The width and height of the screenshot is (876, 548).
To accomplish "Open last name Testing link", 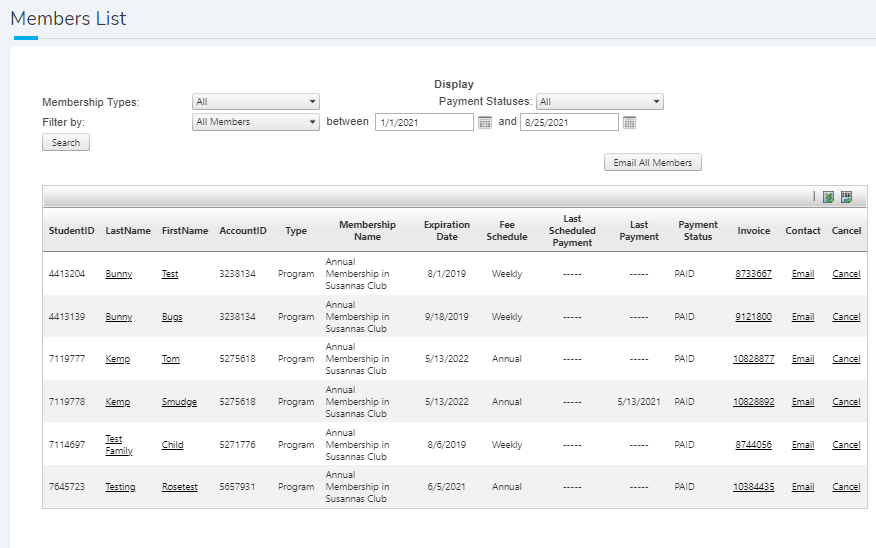I will click(x=121, y=487).
